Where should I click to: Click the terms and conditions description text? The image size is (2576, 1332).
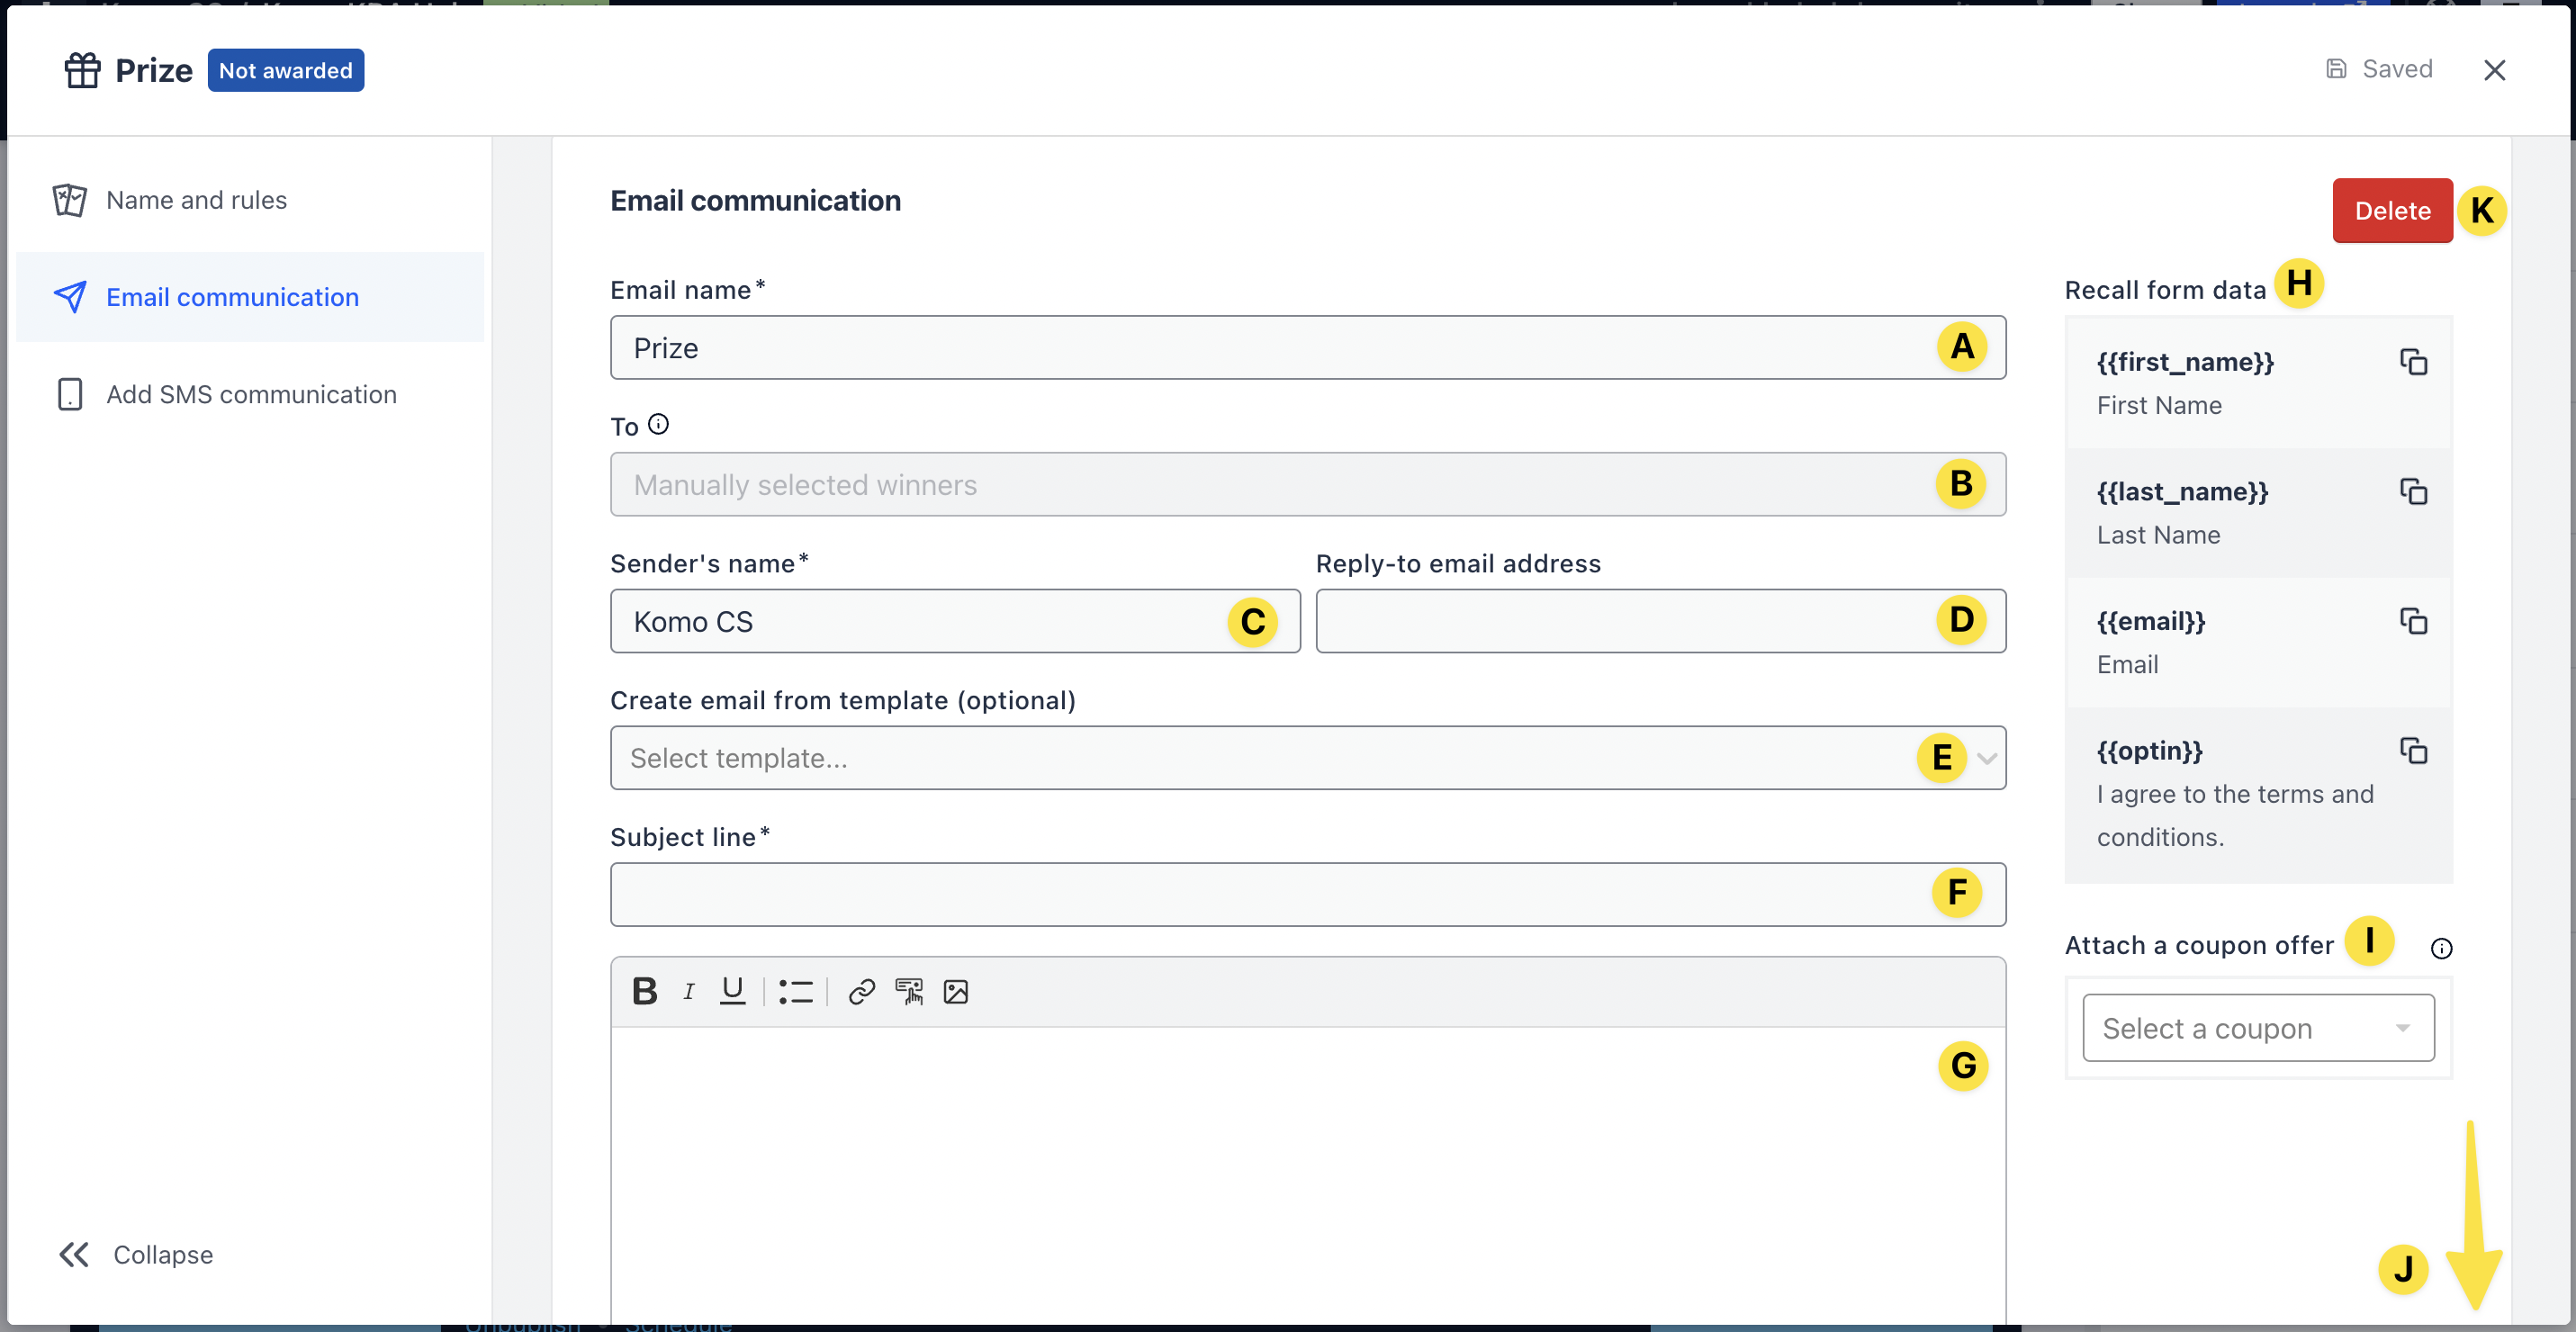[x=2234, y=815]
